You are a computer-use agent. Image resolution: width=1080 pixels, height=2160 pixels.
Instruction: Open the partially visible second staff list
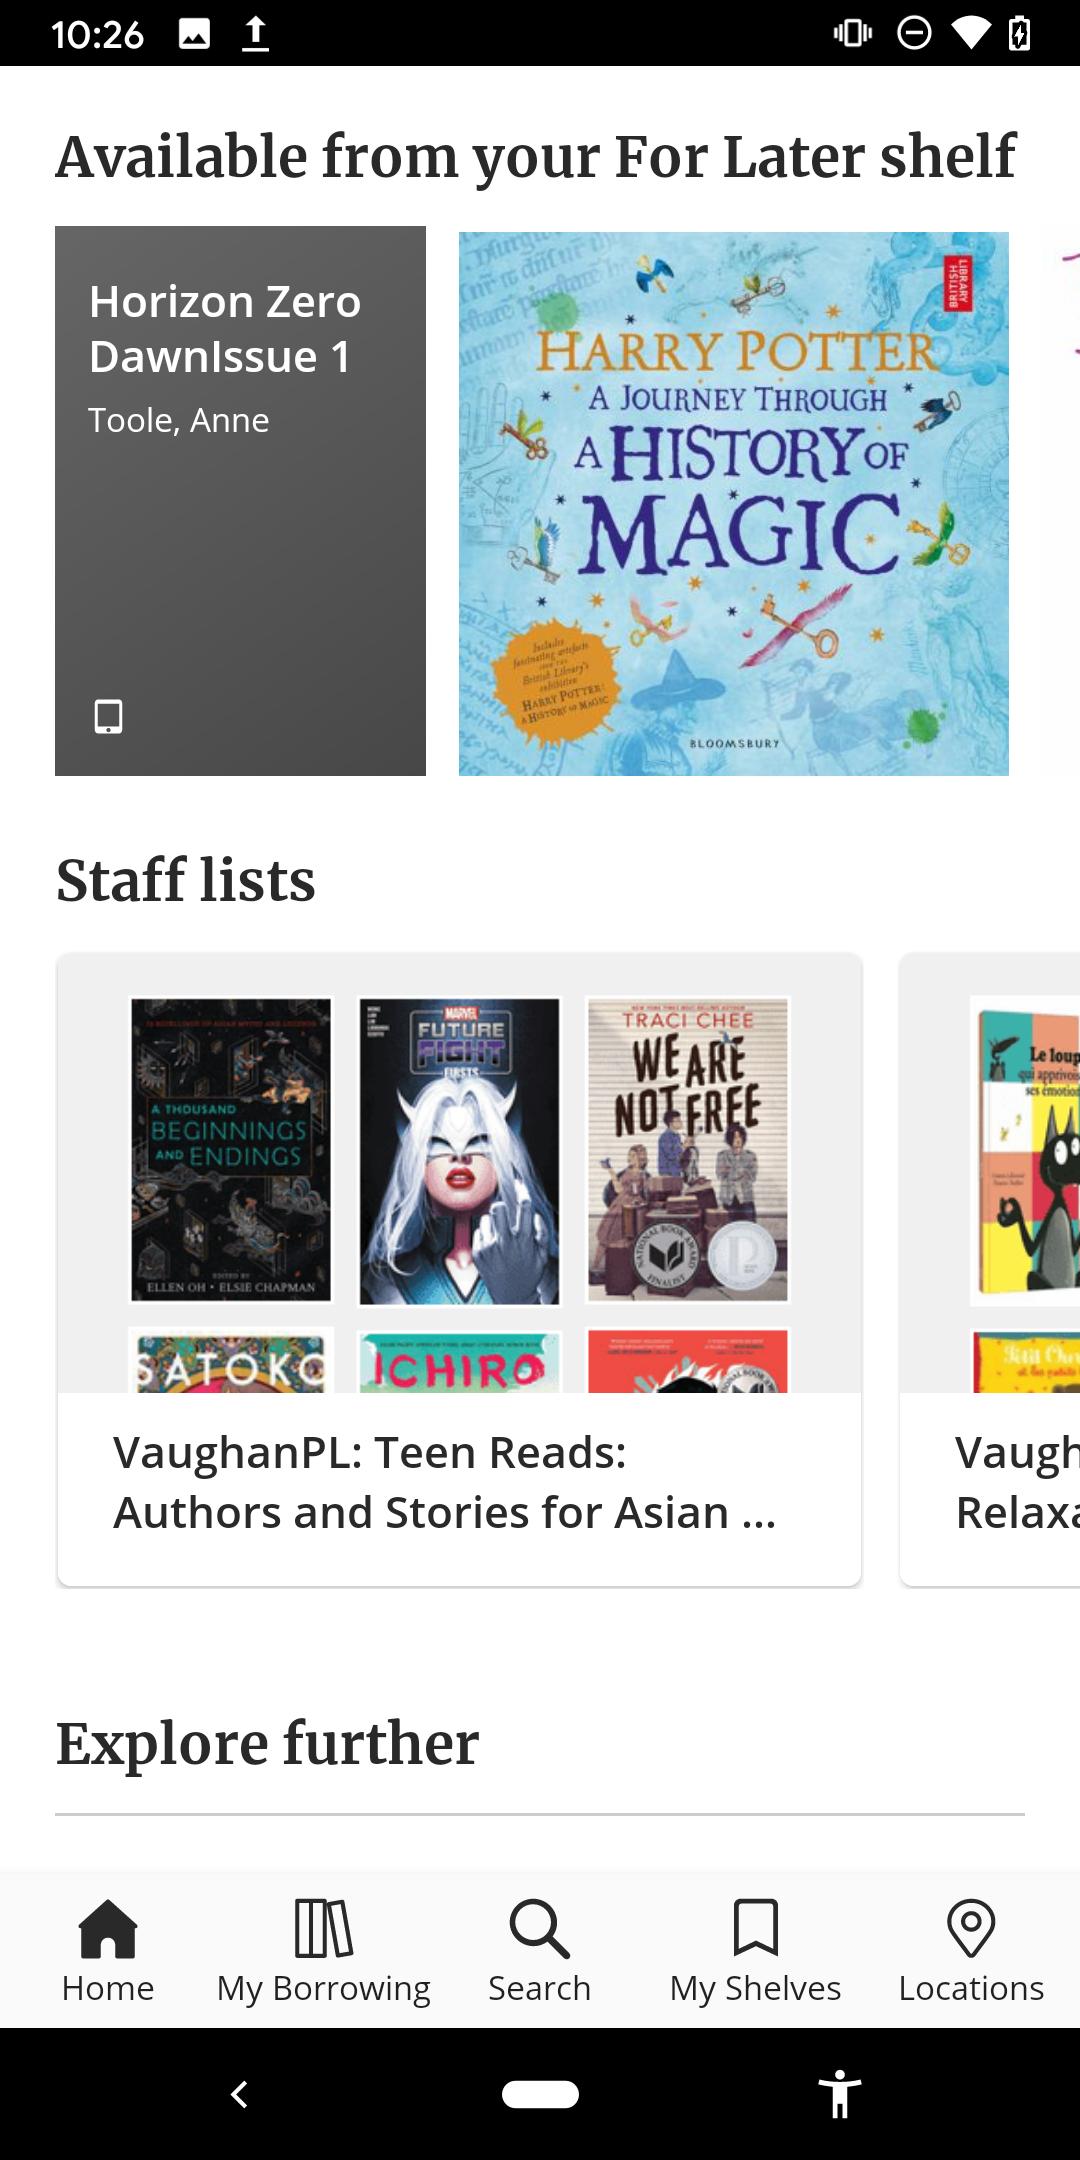tap(990, 1270)
